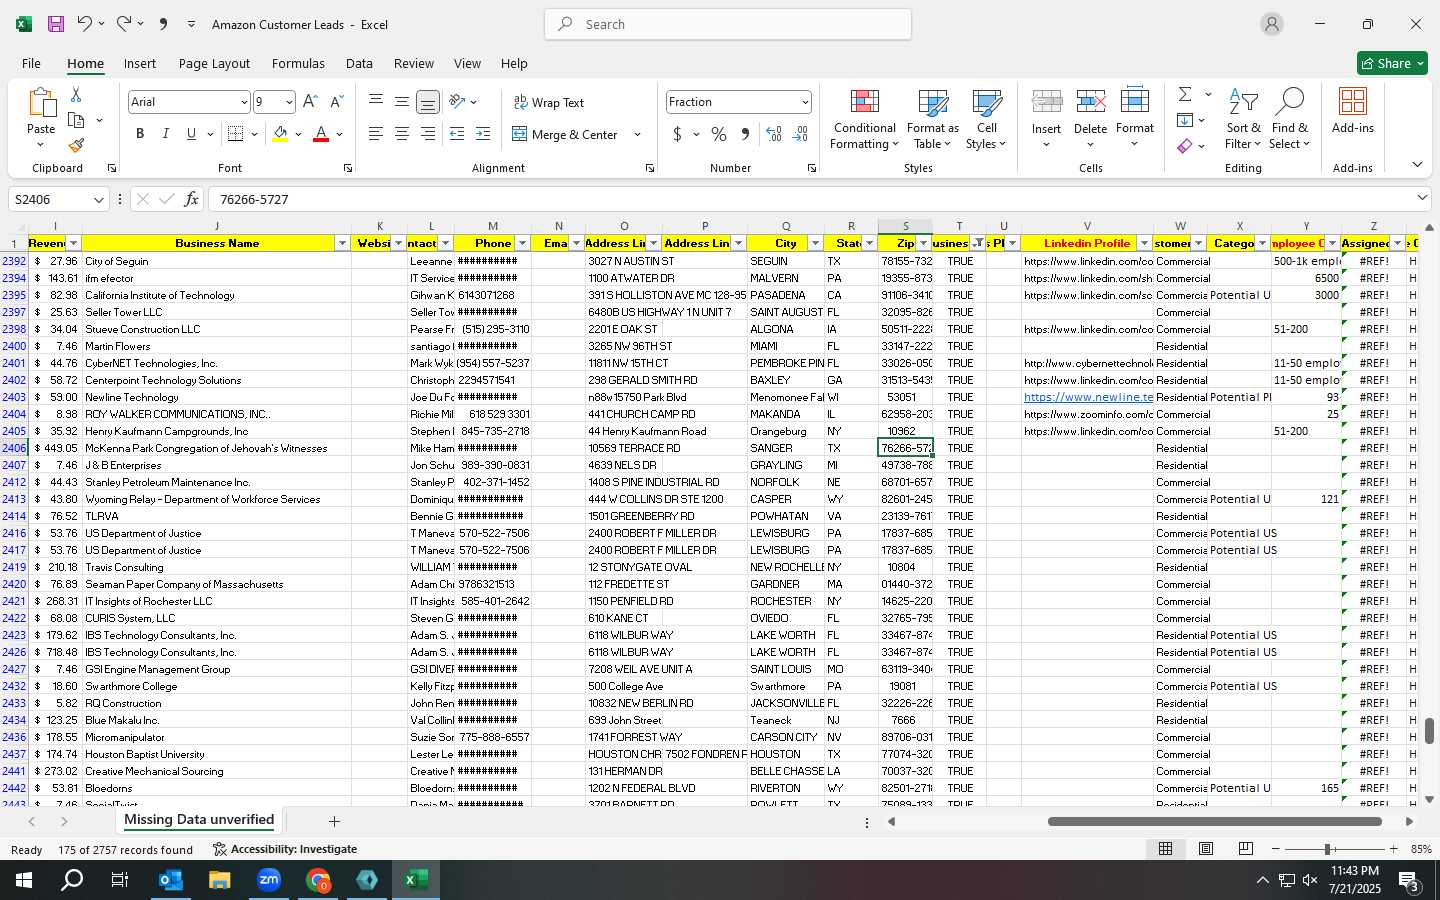
Task: Open the Phone column filter dropdown
Action: coord(522,243)
